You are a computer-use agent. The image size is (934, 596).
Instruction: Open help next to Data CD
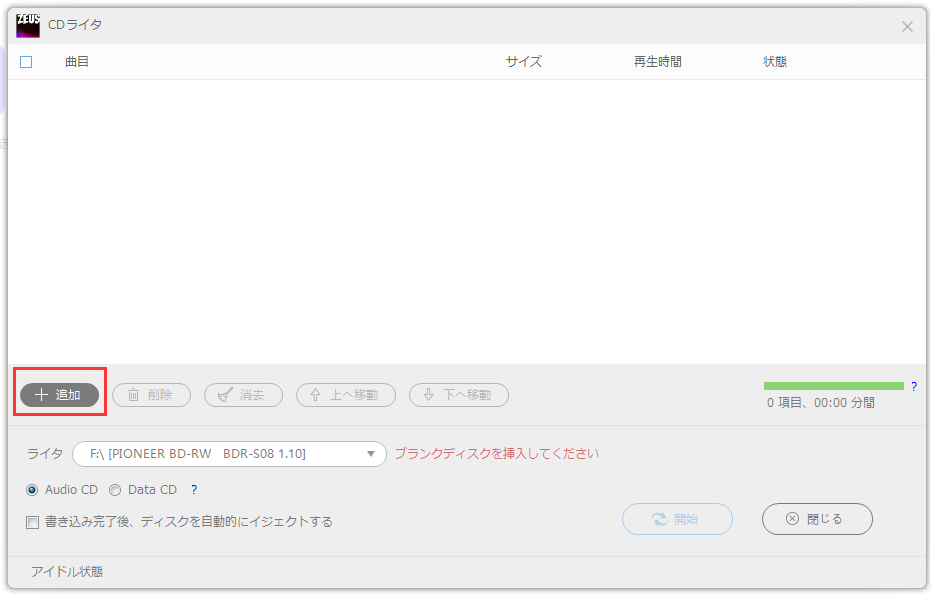pos(194,489)
